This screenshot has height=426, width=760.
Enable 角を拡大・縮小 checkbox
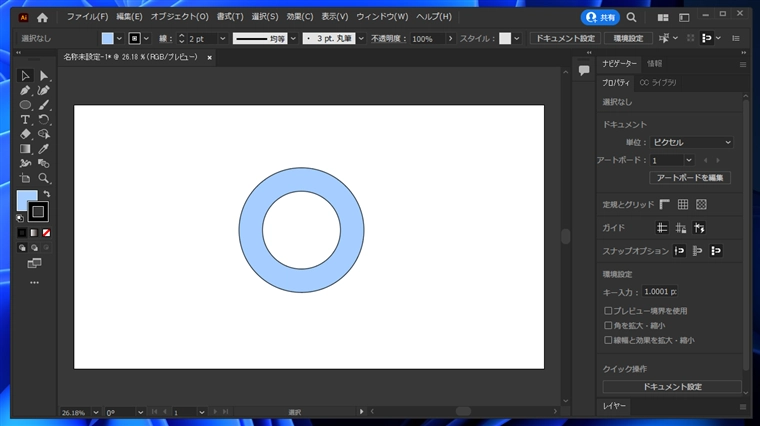[608, 325]
